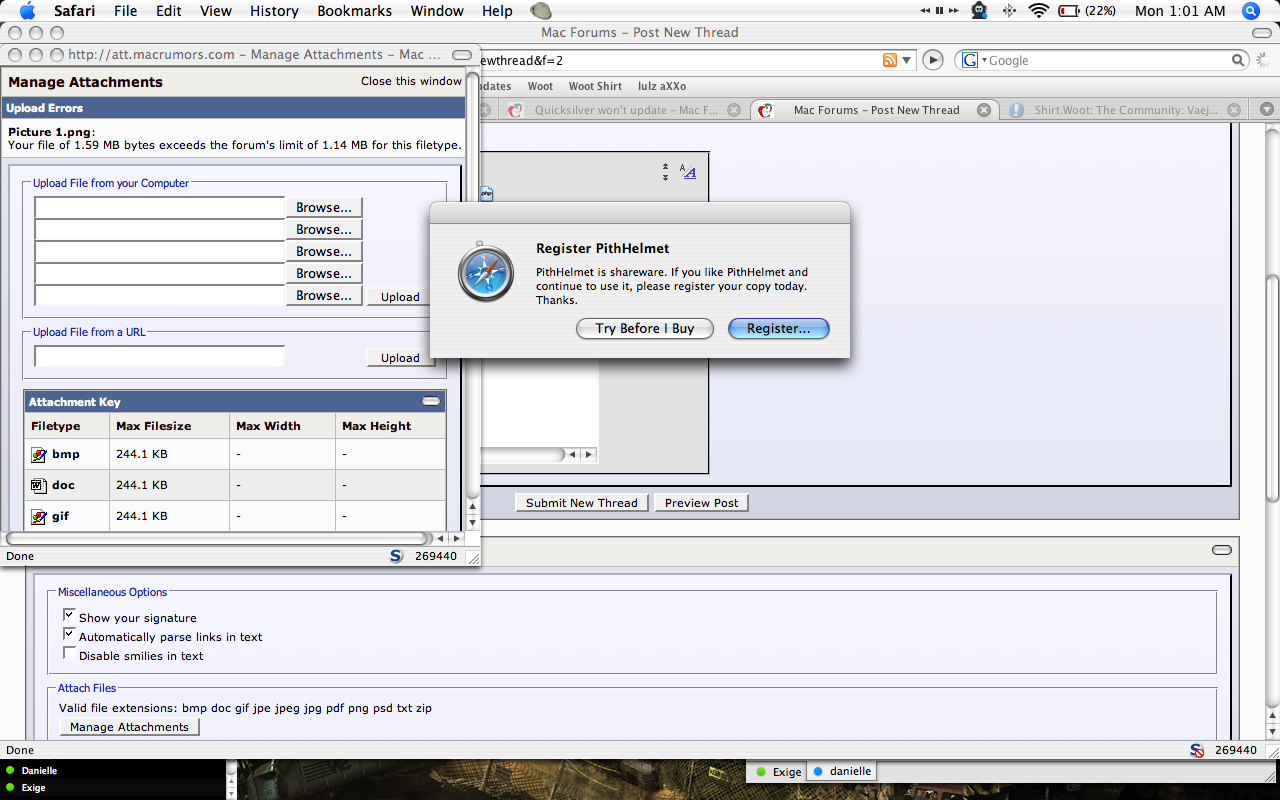The width and height of the screenshot is (1280, 800).
Task: Skip to next track in menu bar
Action: coord(955,11)
